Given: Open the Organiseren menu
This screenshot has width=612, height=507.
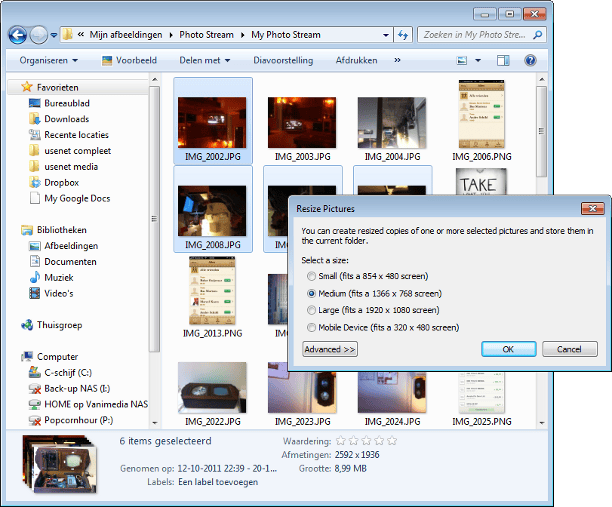Looking at the screenshot, I should coord(49,60).
